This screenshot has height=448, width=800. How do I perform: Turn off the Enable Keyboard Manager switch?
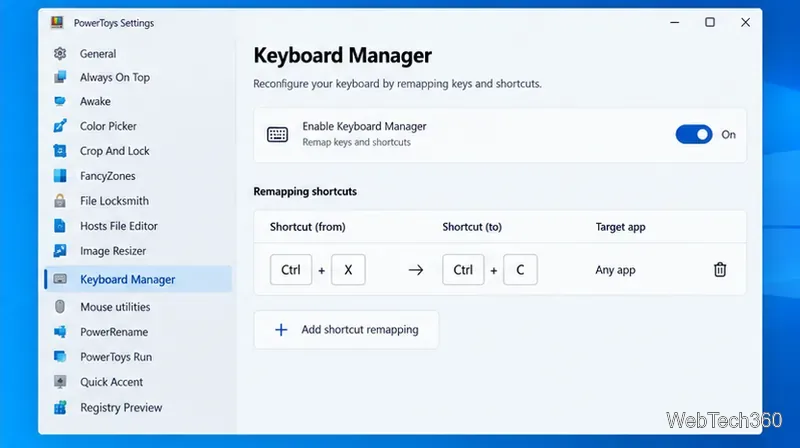coord(694,134)
